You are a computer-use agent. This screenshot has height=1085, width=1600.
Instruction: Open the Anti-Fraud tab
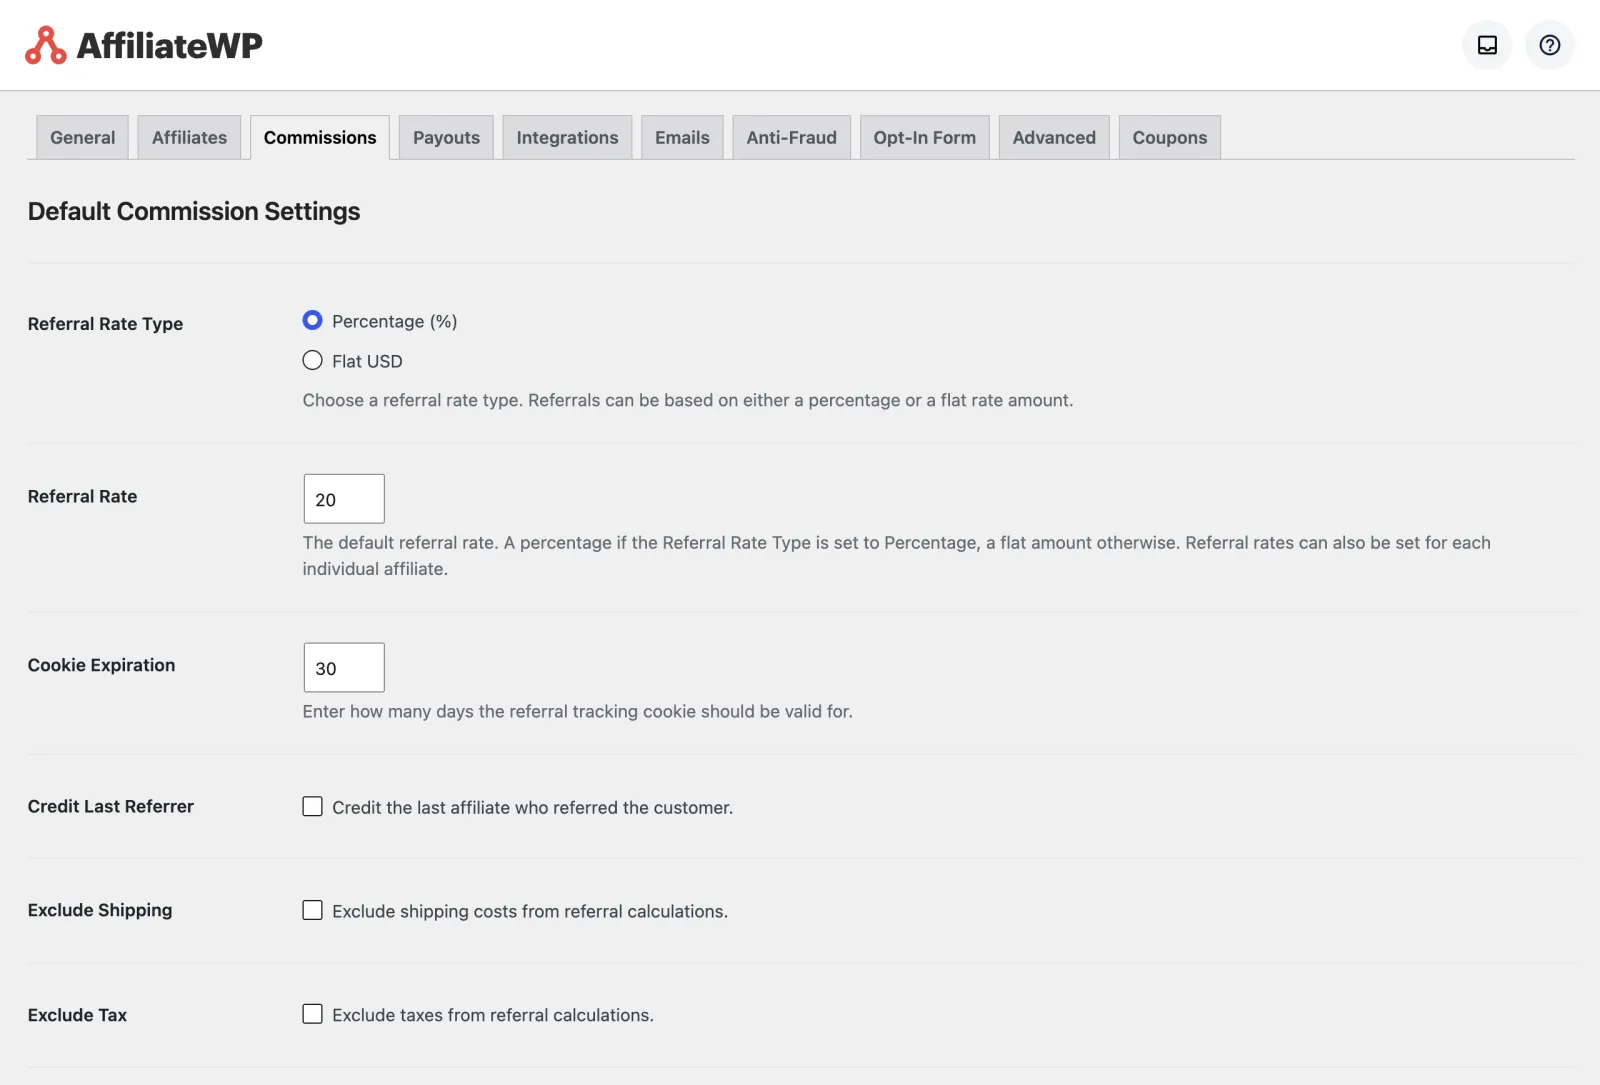(791, 137)
